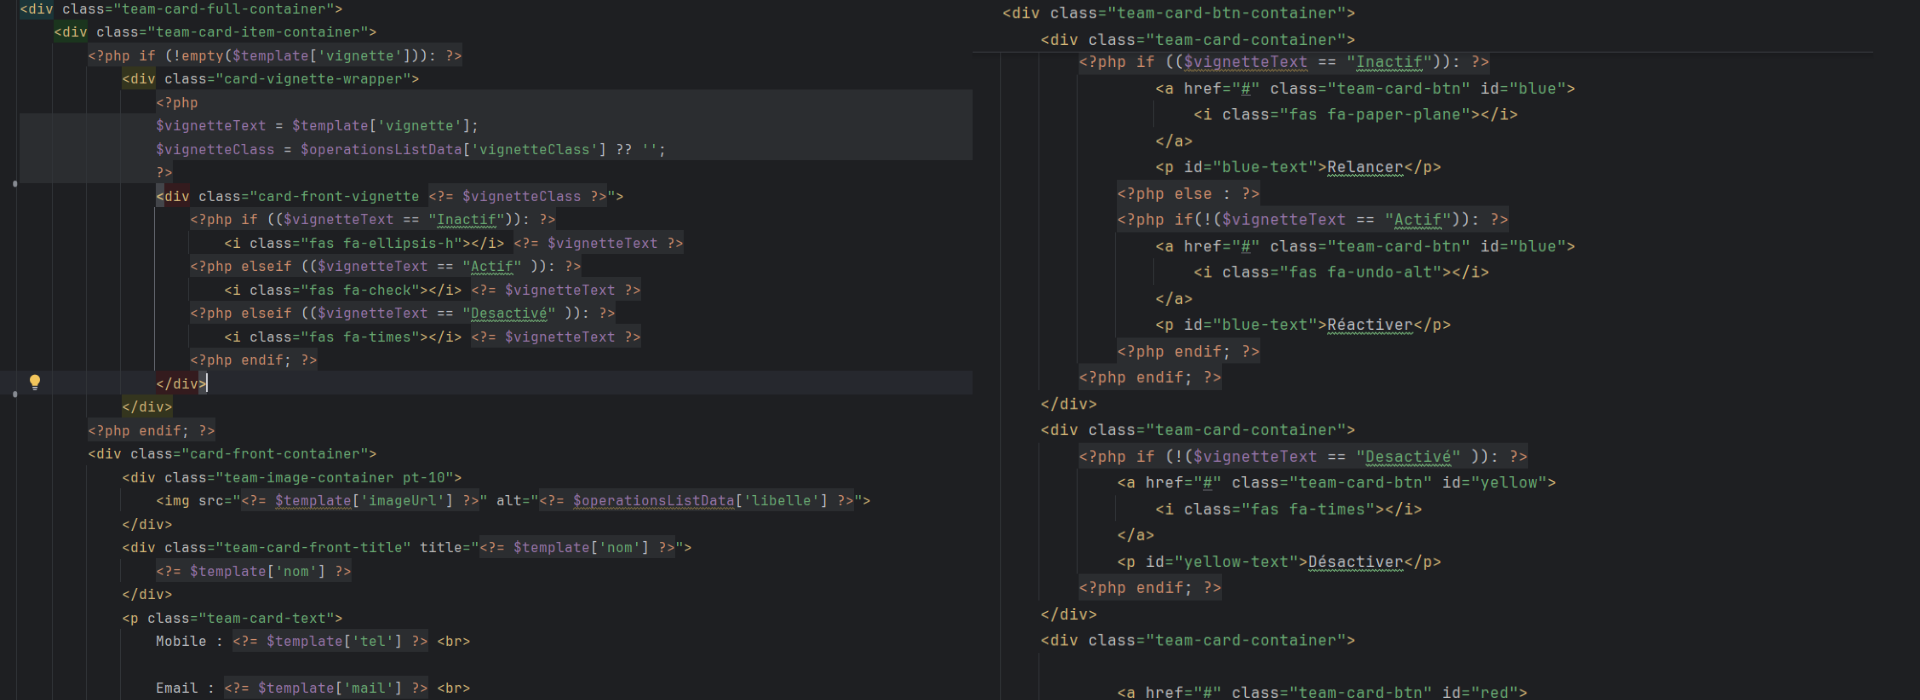Click the underlined word Réactiver
This screenshot has height=700, width=1920.
tap(1369, 325)
